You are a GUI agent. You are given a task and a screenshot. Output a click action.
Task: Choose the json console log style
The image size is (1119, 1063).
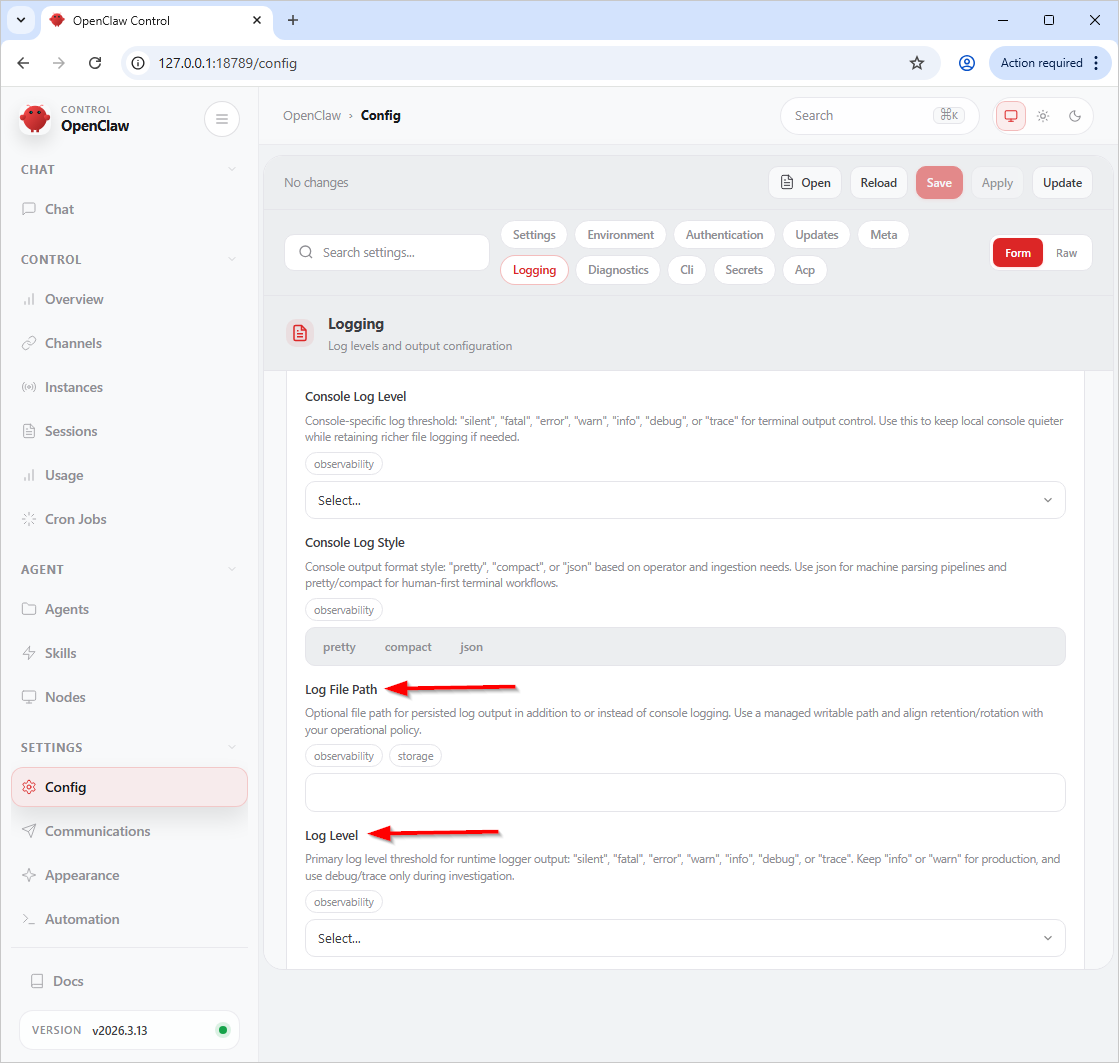pyautogui.click(x=471, y=647)
